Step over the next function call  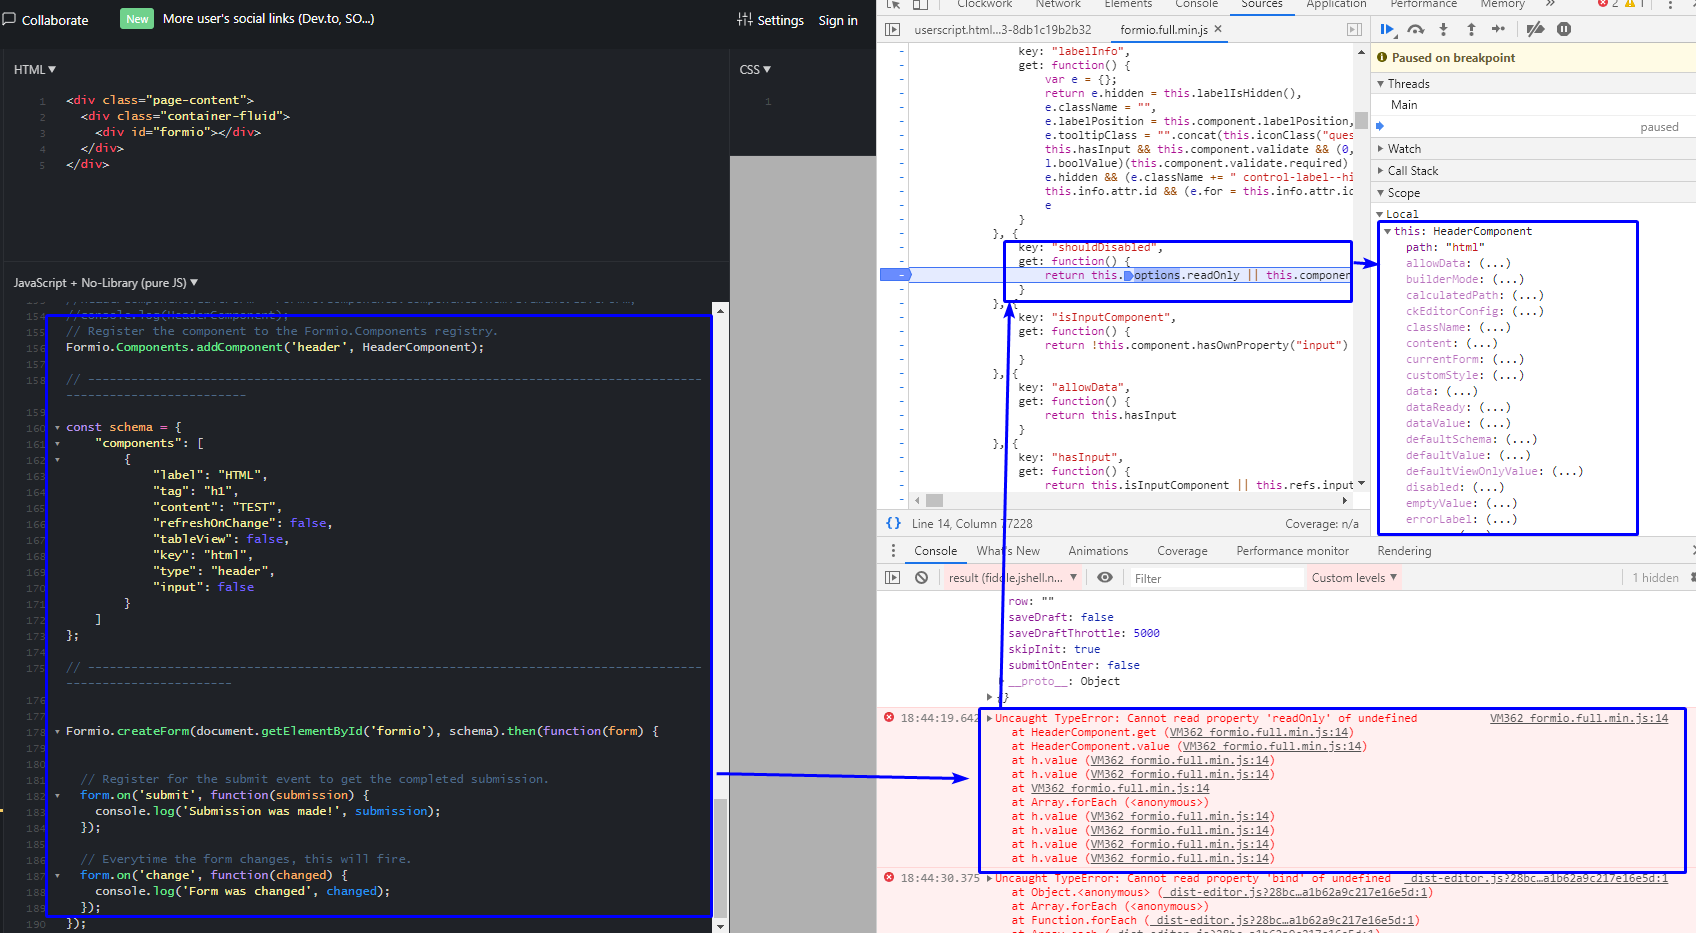point(1416,29)
